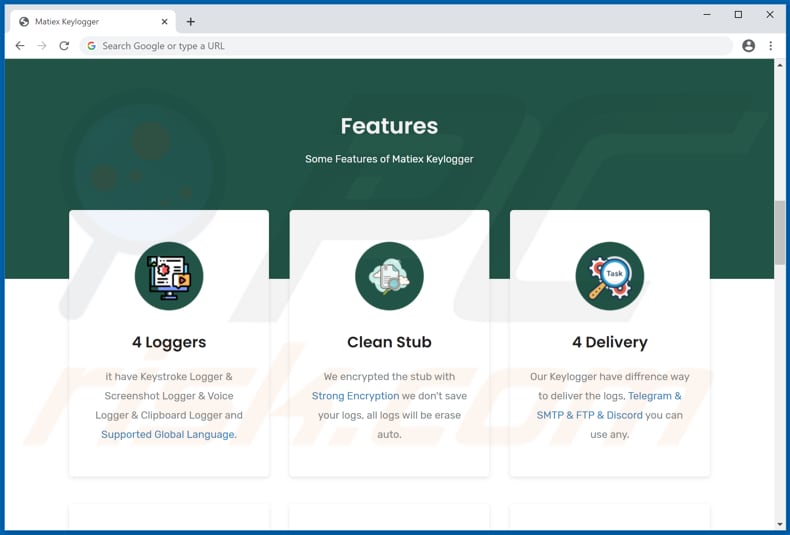Close the Chrome window
The height and width of the screenshot is (535, 790).
click(770, 15)
